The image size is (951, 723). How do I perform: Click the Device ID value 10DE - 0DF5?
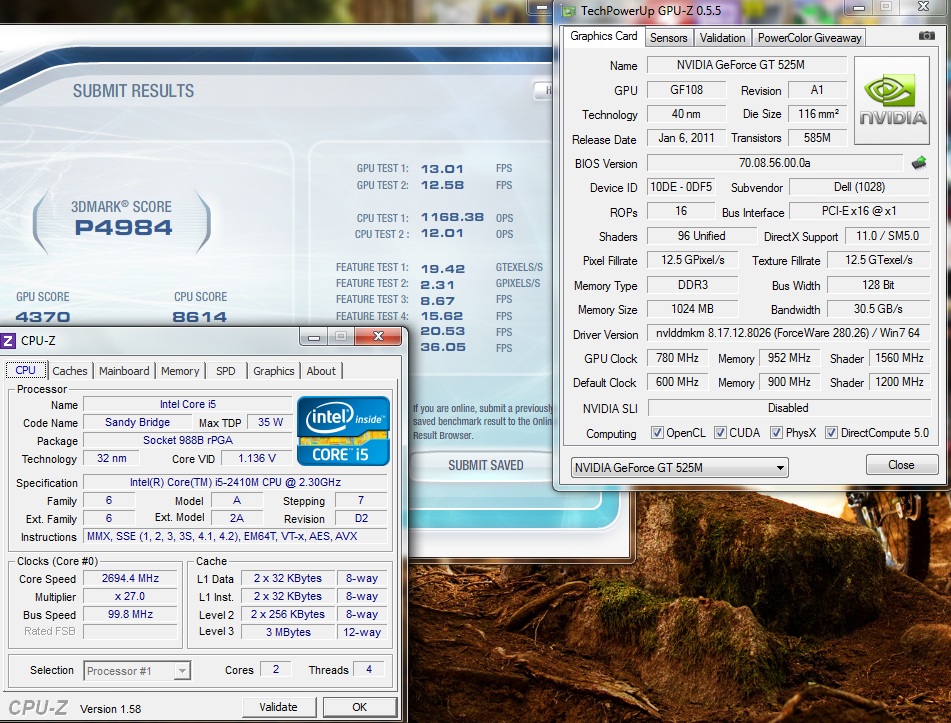click(x=680, y=187)
